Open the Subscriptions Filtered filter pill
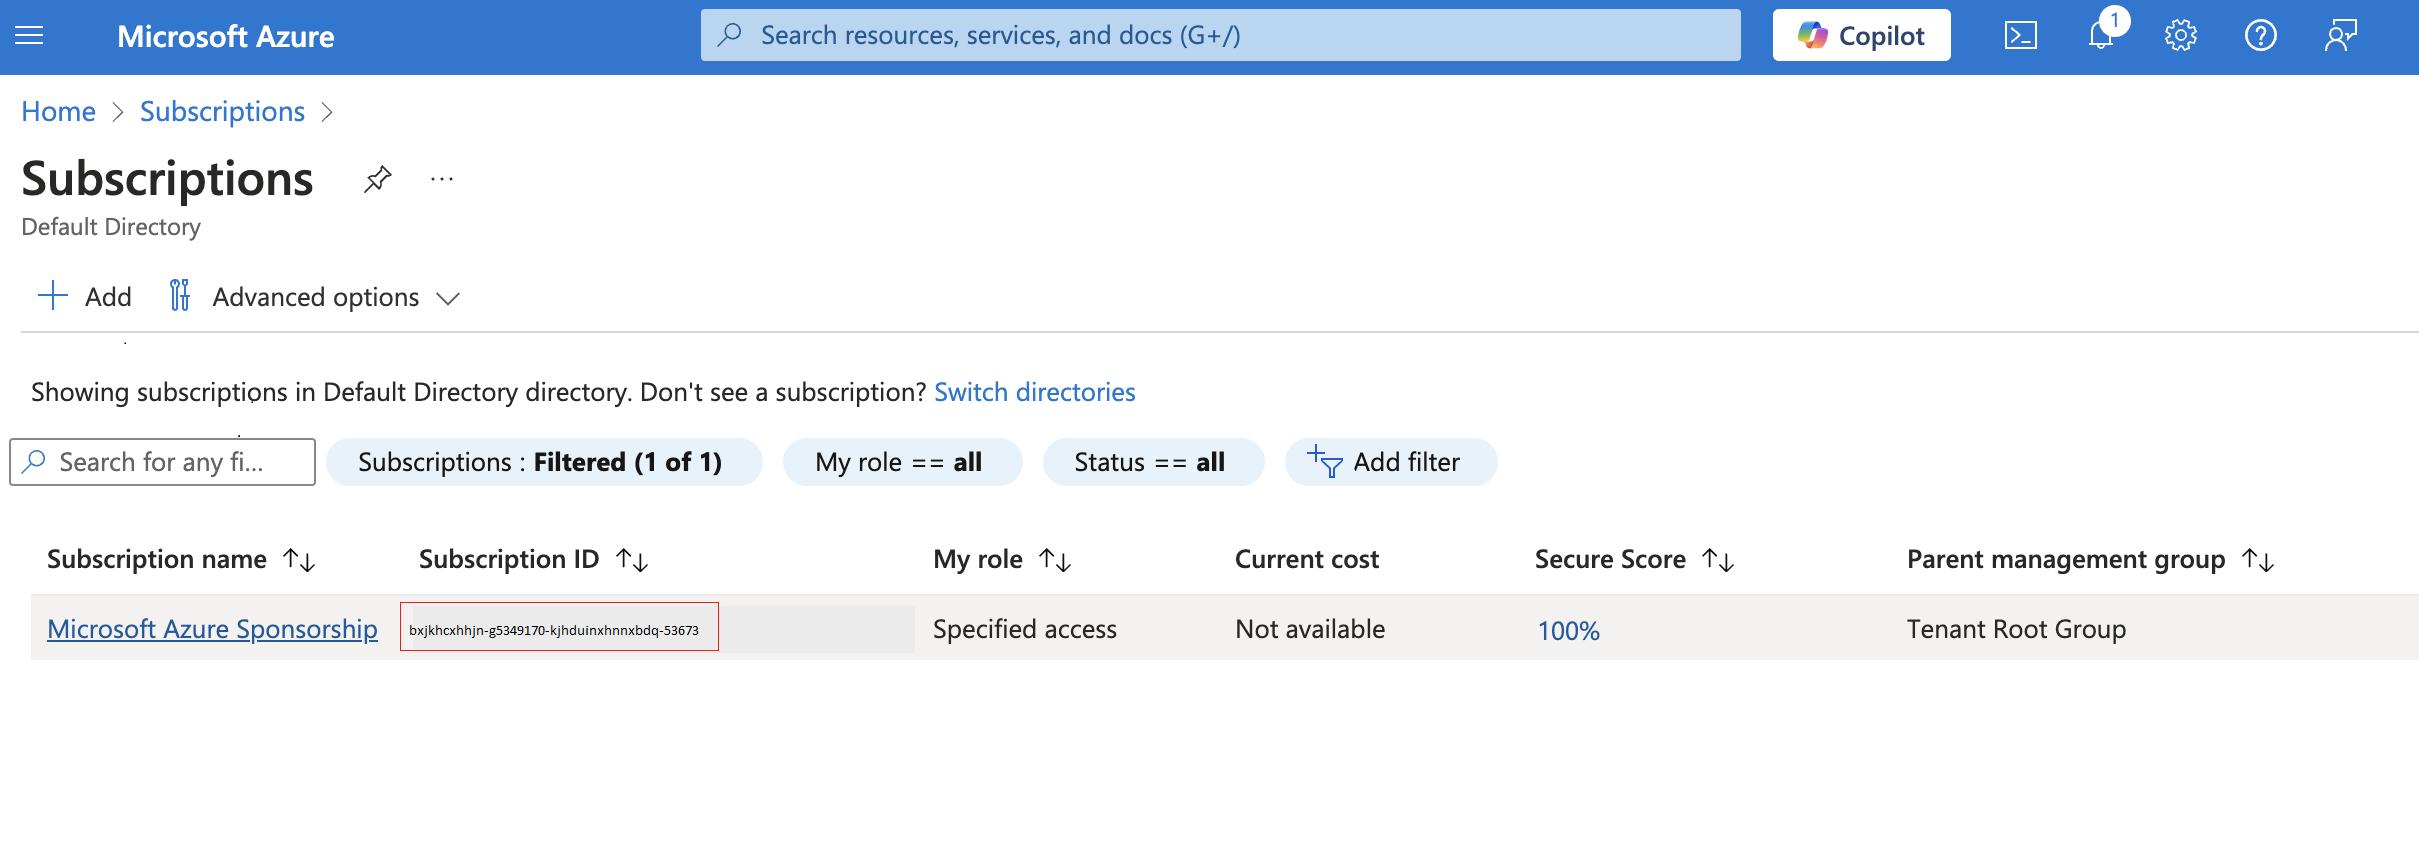 point(543,462)
